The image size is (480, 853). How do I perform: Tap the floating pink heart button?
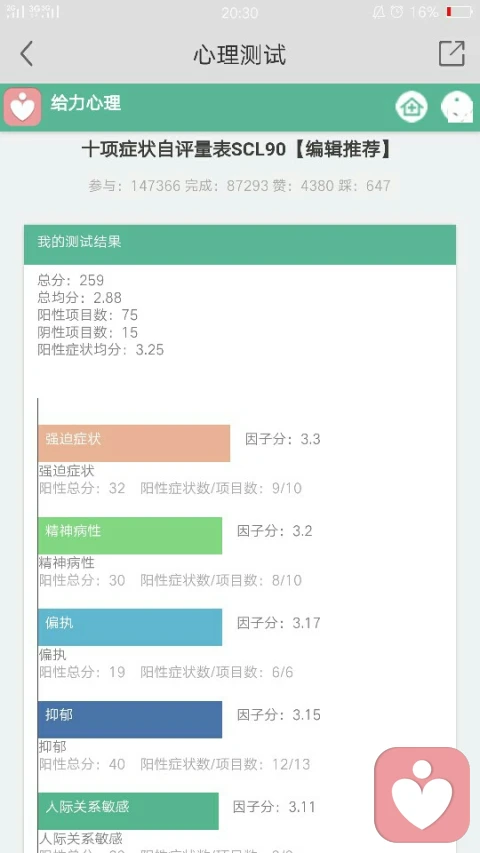[422, 794]
